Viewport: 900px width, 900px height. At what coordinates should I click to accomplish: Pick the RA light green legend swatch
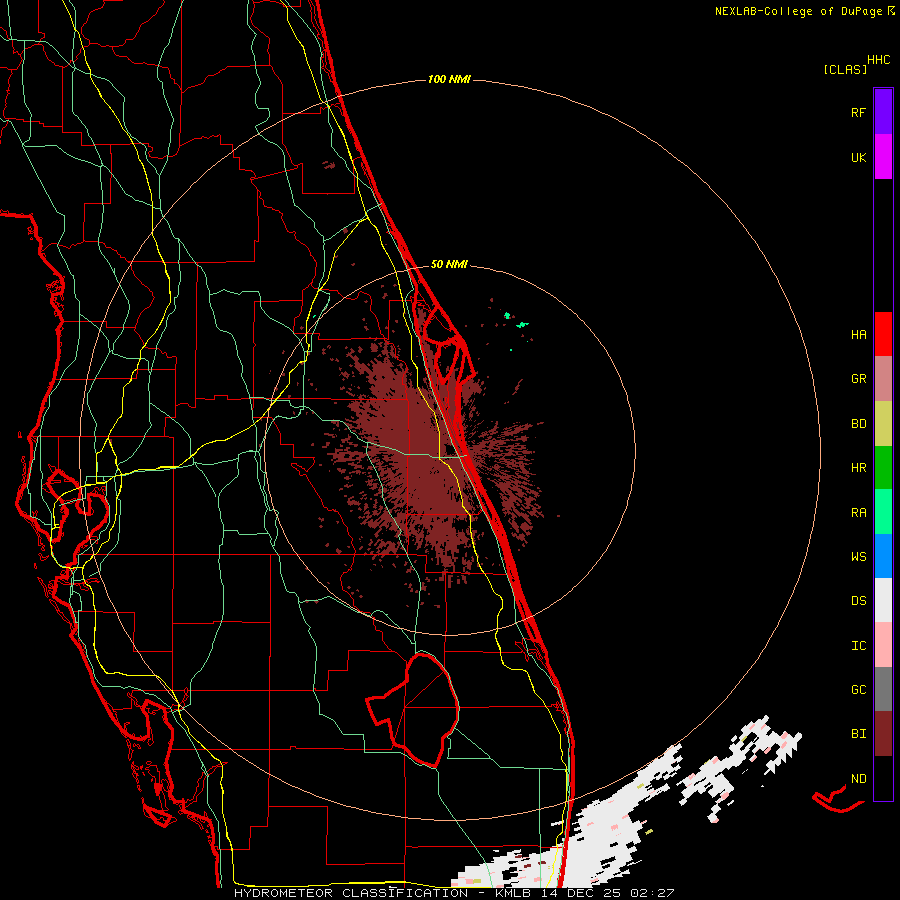pos(883,512)
